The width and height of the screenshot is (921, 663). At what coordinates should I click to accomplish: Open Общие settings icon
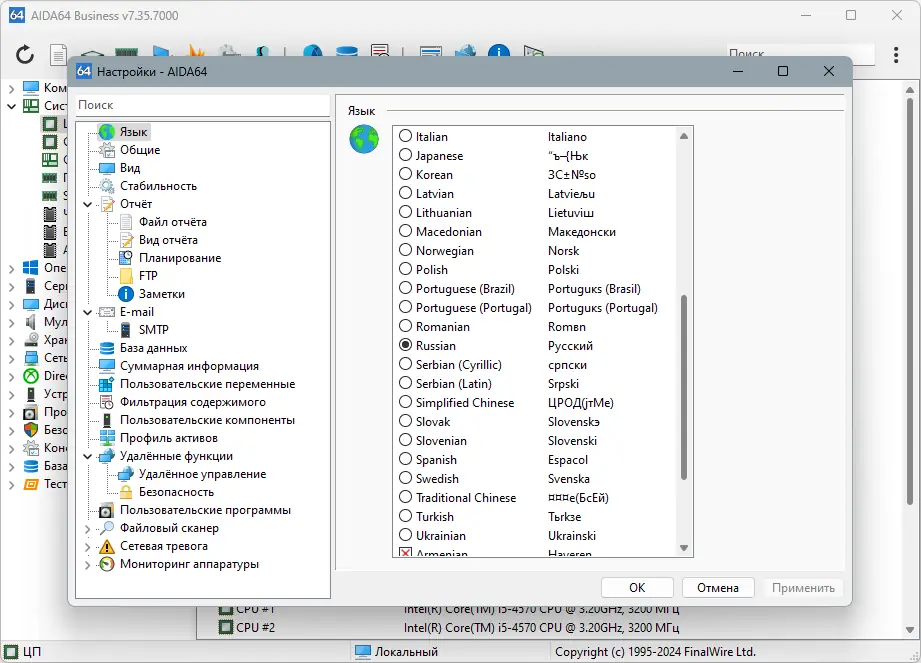click(x=107, y=150)
